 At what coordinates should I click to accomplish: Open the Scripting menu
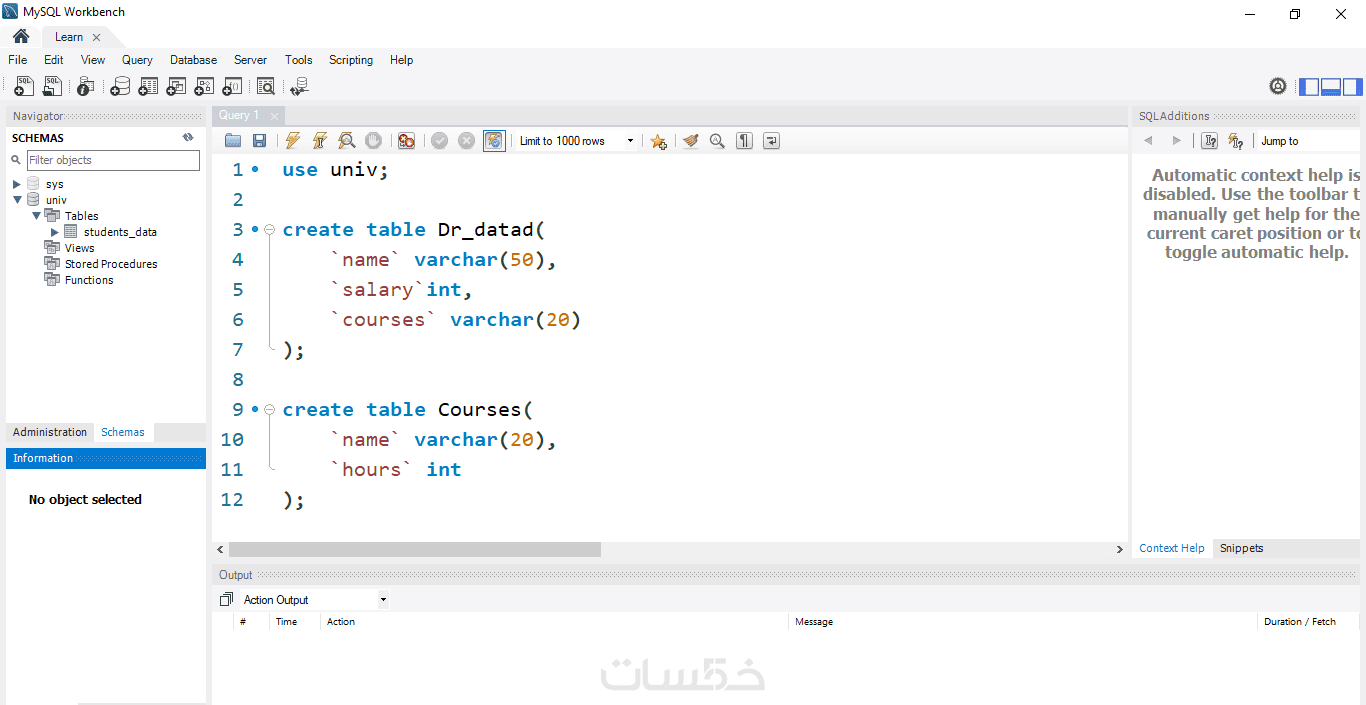(x=351, y=60)
